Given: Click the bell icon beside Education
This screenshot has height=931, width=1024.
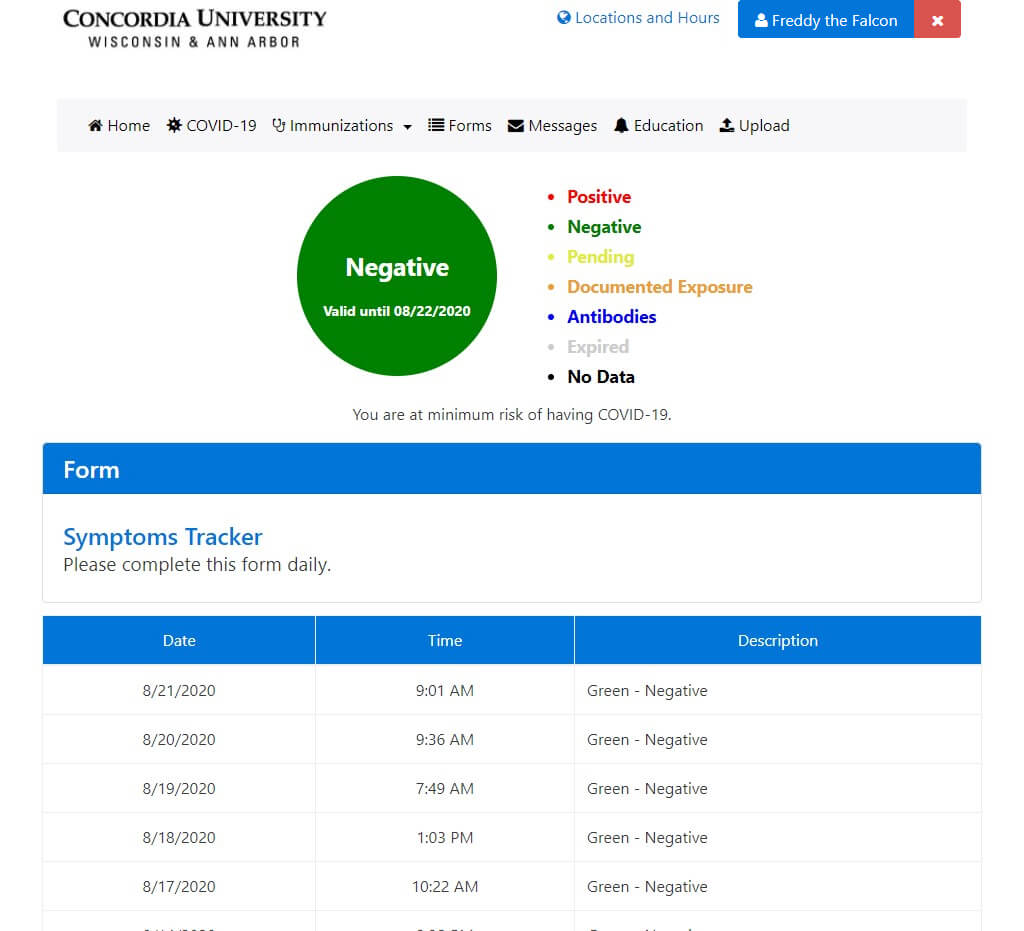Looking at the screenshot, I should click(621, 125).
